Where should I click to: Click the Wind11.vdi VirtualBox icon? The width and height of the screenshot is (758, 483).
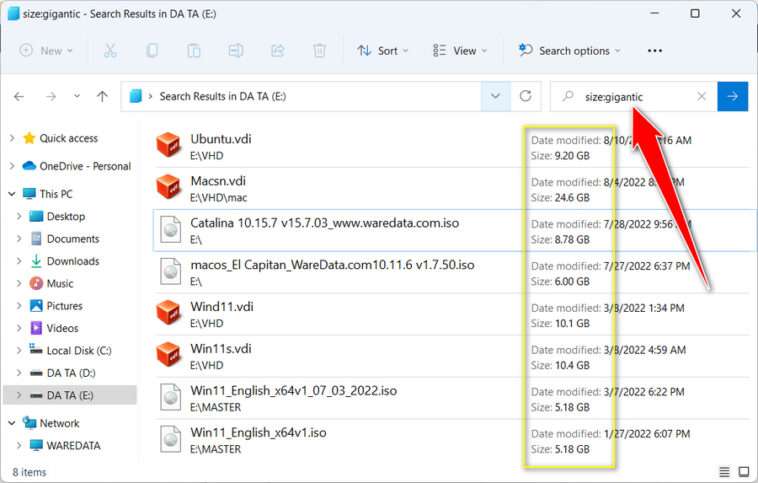168,312
